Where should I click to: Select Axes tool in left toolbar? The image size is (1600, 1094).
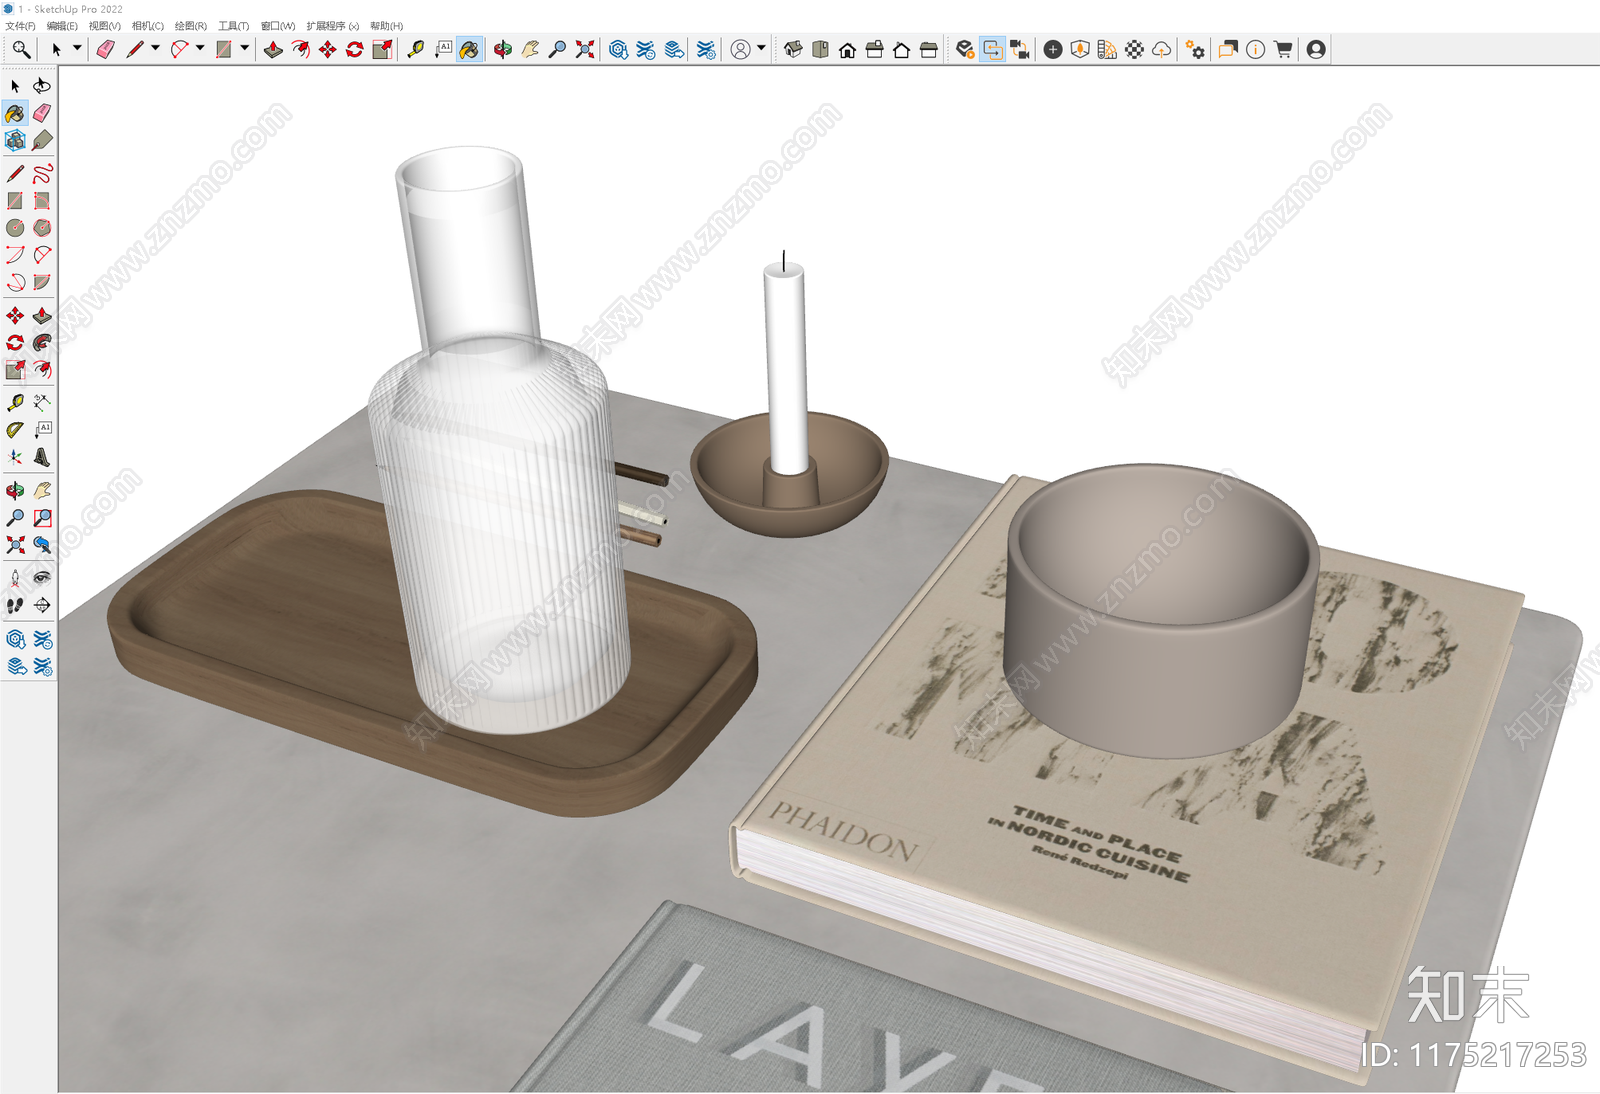(15, 457)
